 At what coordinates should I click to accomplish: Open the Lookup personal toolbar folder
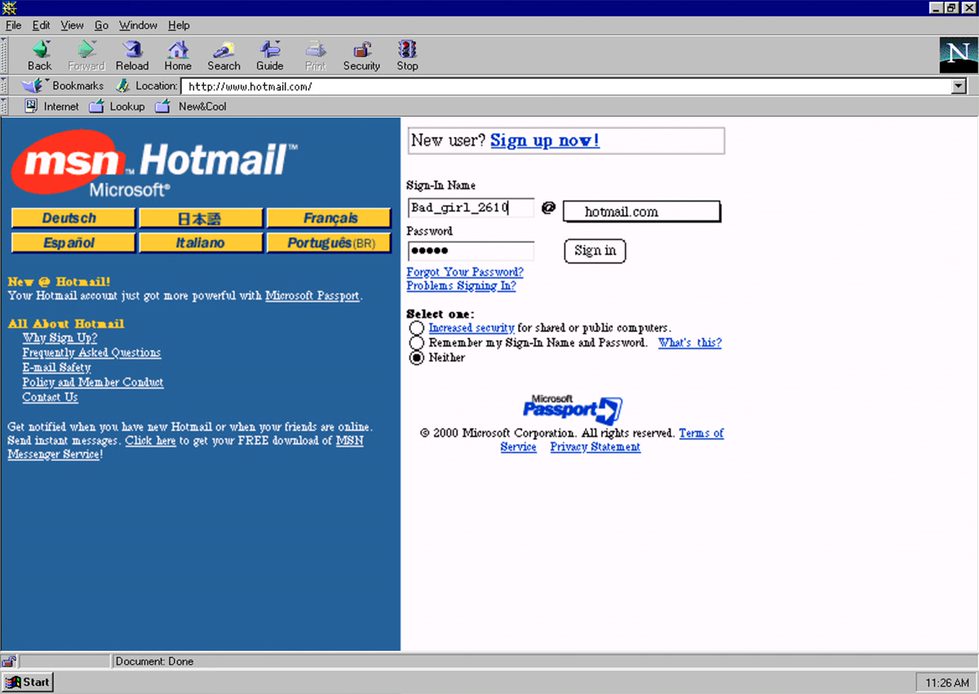(117, 106)
